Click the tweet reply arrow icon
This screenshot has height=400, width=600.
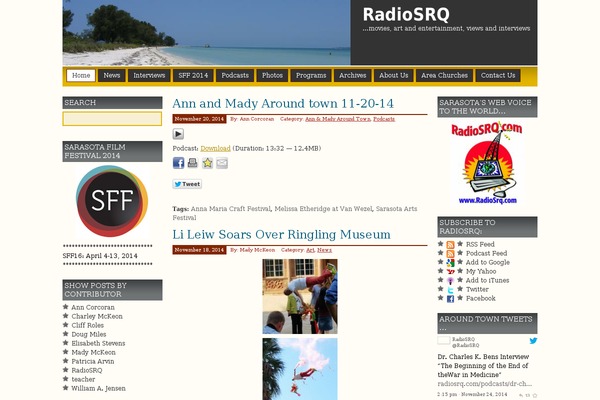pos(521,395)
